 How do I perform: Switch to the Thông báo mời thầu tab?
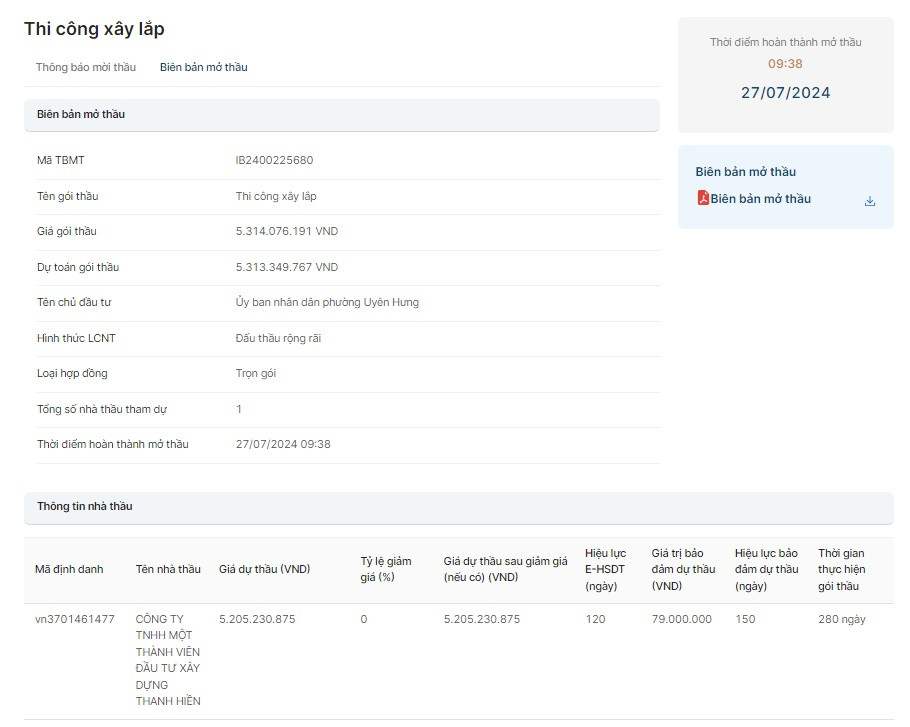(86, 67)
